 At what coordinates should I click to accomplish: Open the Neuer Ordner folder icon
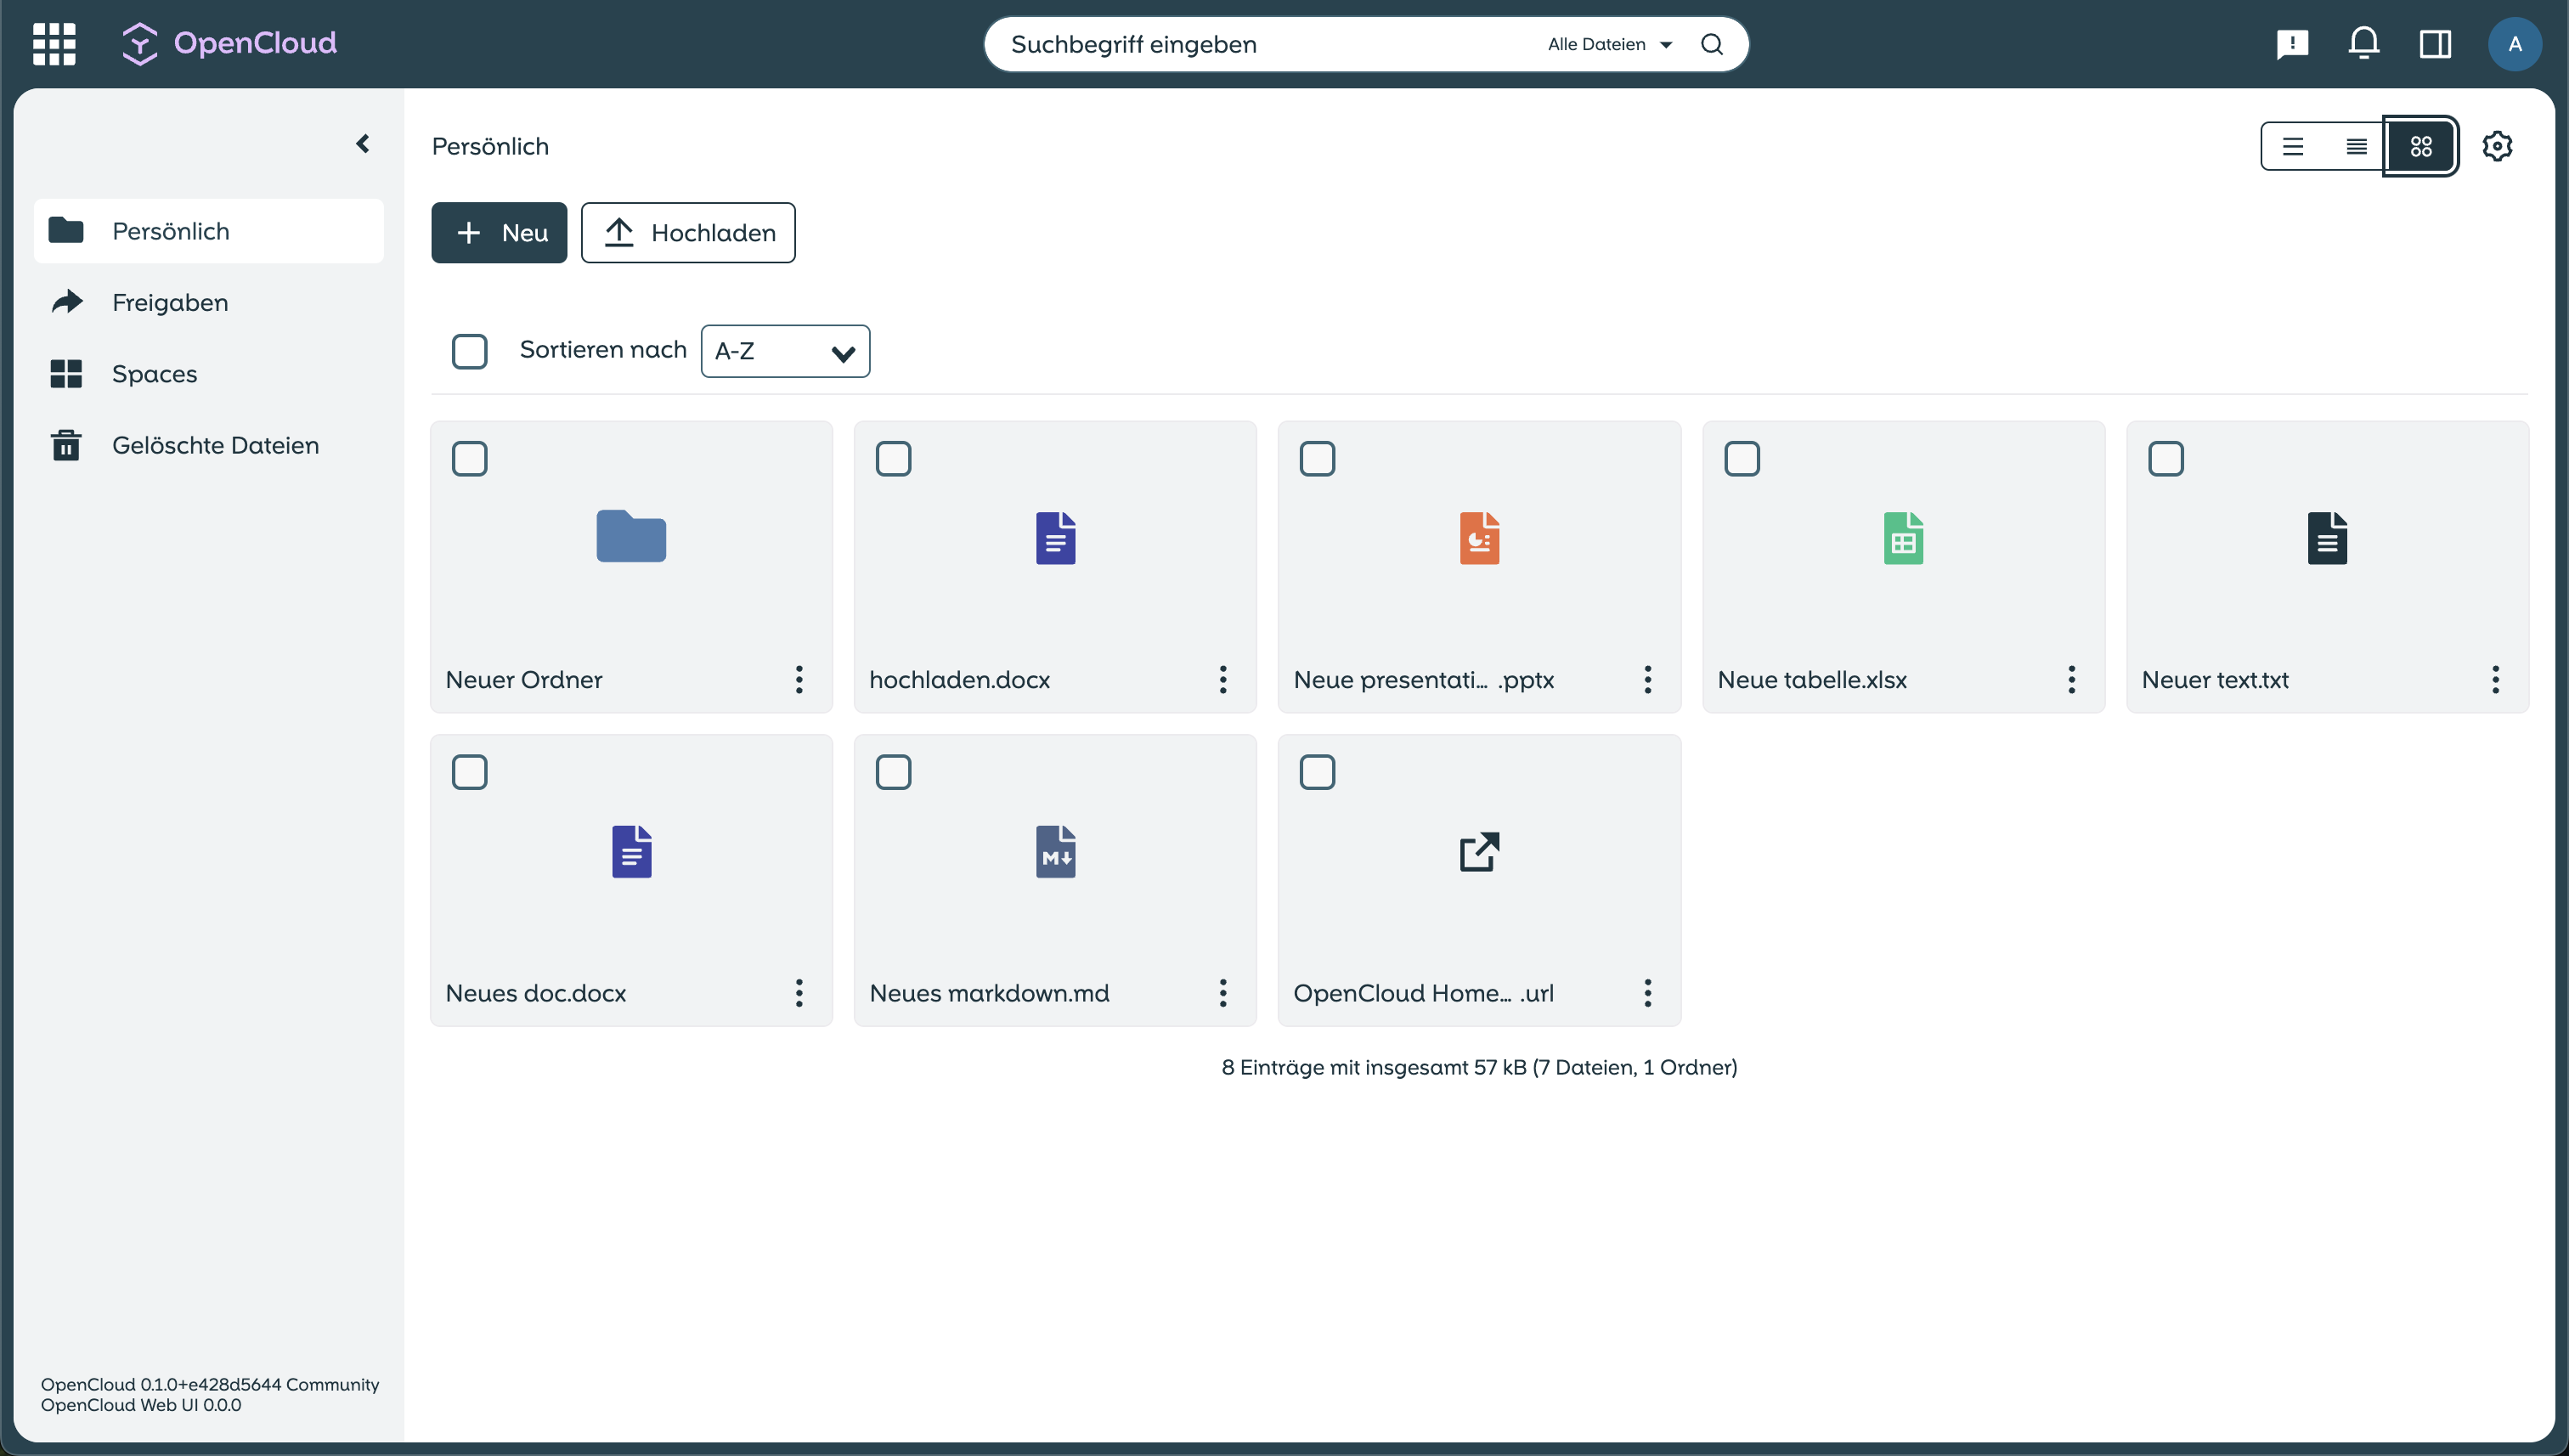tap(631, 537)
